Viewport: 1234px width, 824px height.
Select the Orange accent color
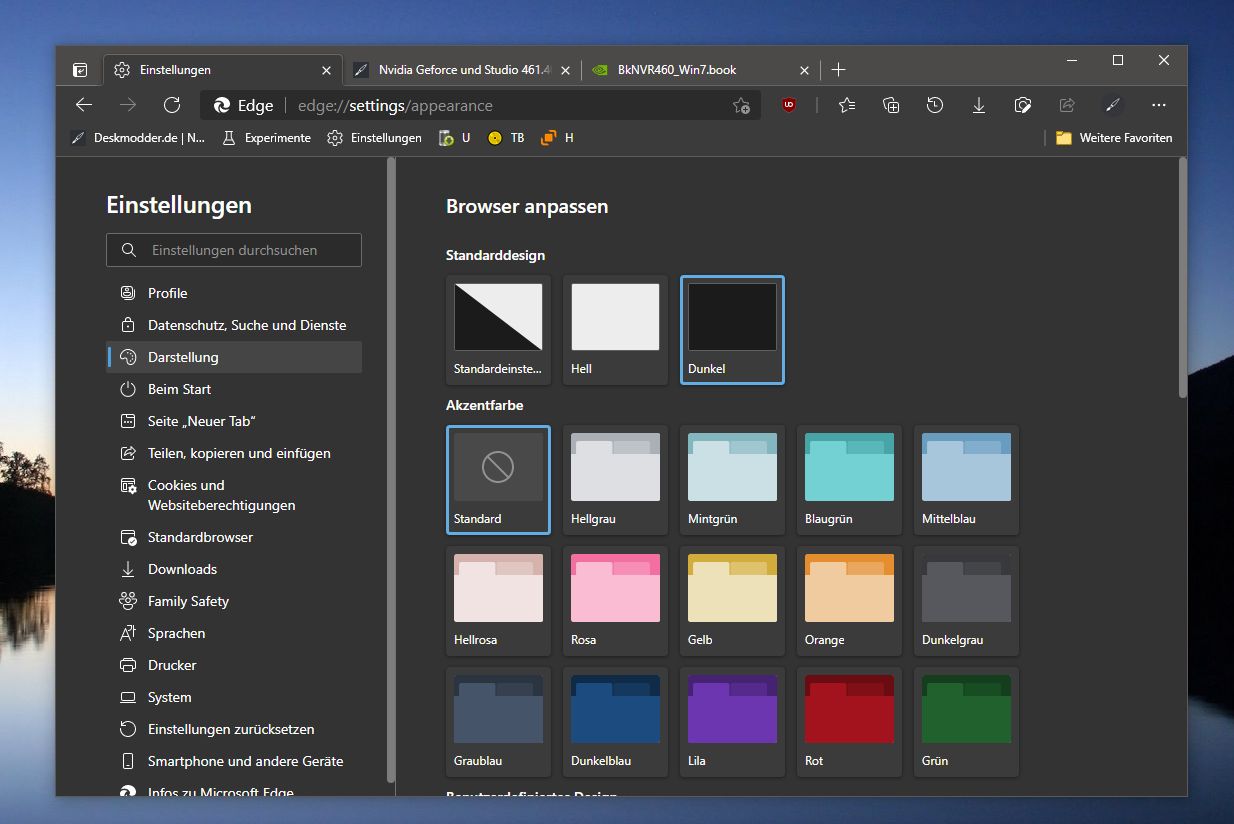(849, 601)
